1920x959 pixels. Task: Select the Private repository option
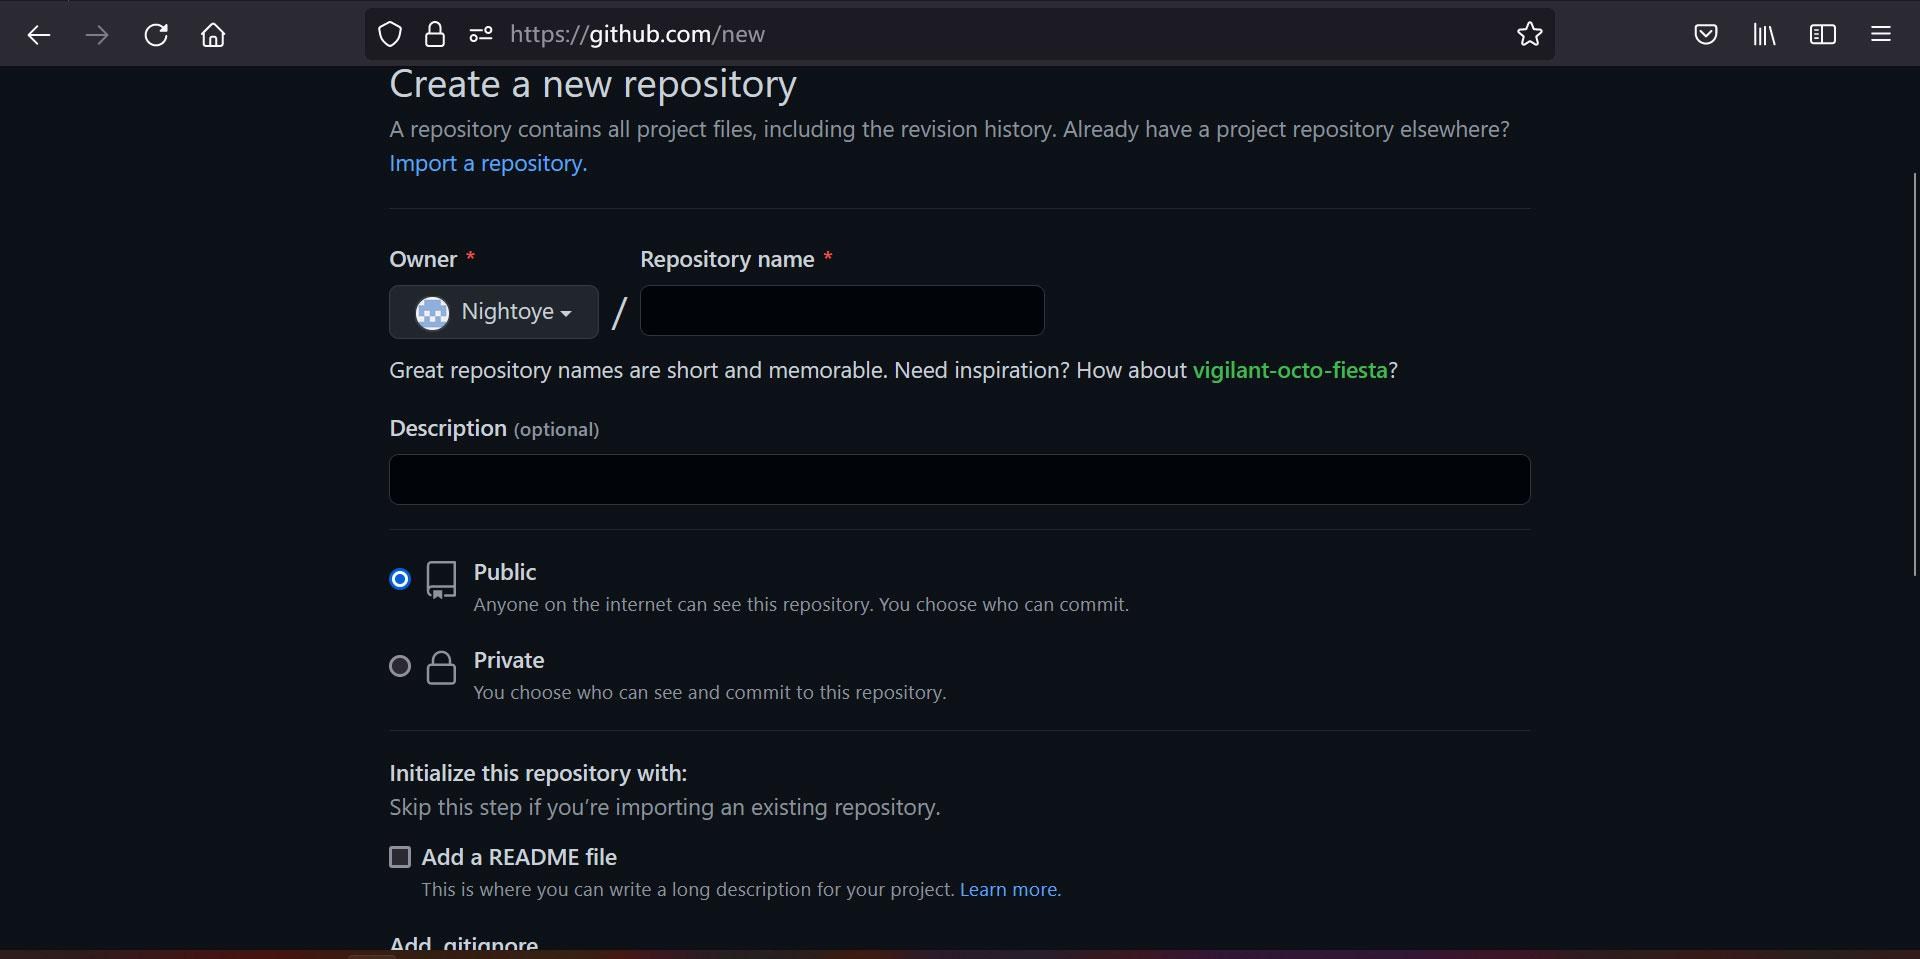coord(399,666)
